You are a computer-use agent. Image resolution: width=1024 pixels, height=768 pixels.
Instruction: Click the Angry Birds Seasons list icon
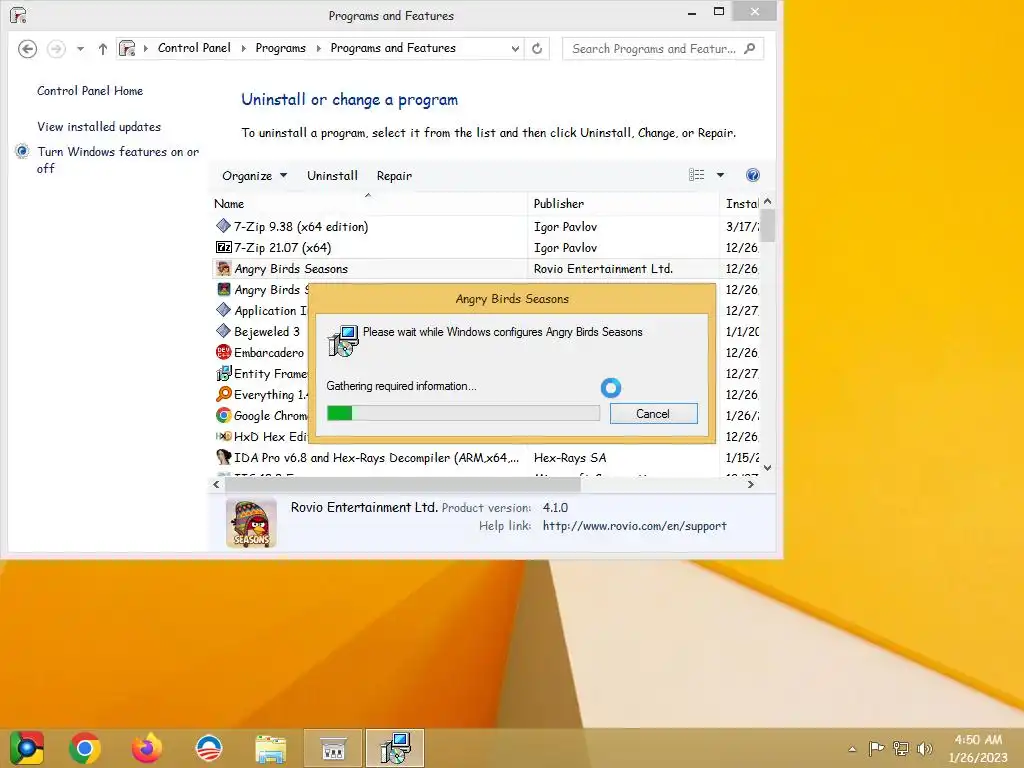[223, 268]
